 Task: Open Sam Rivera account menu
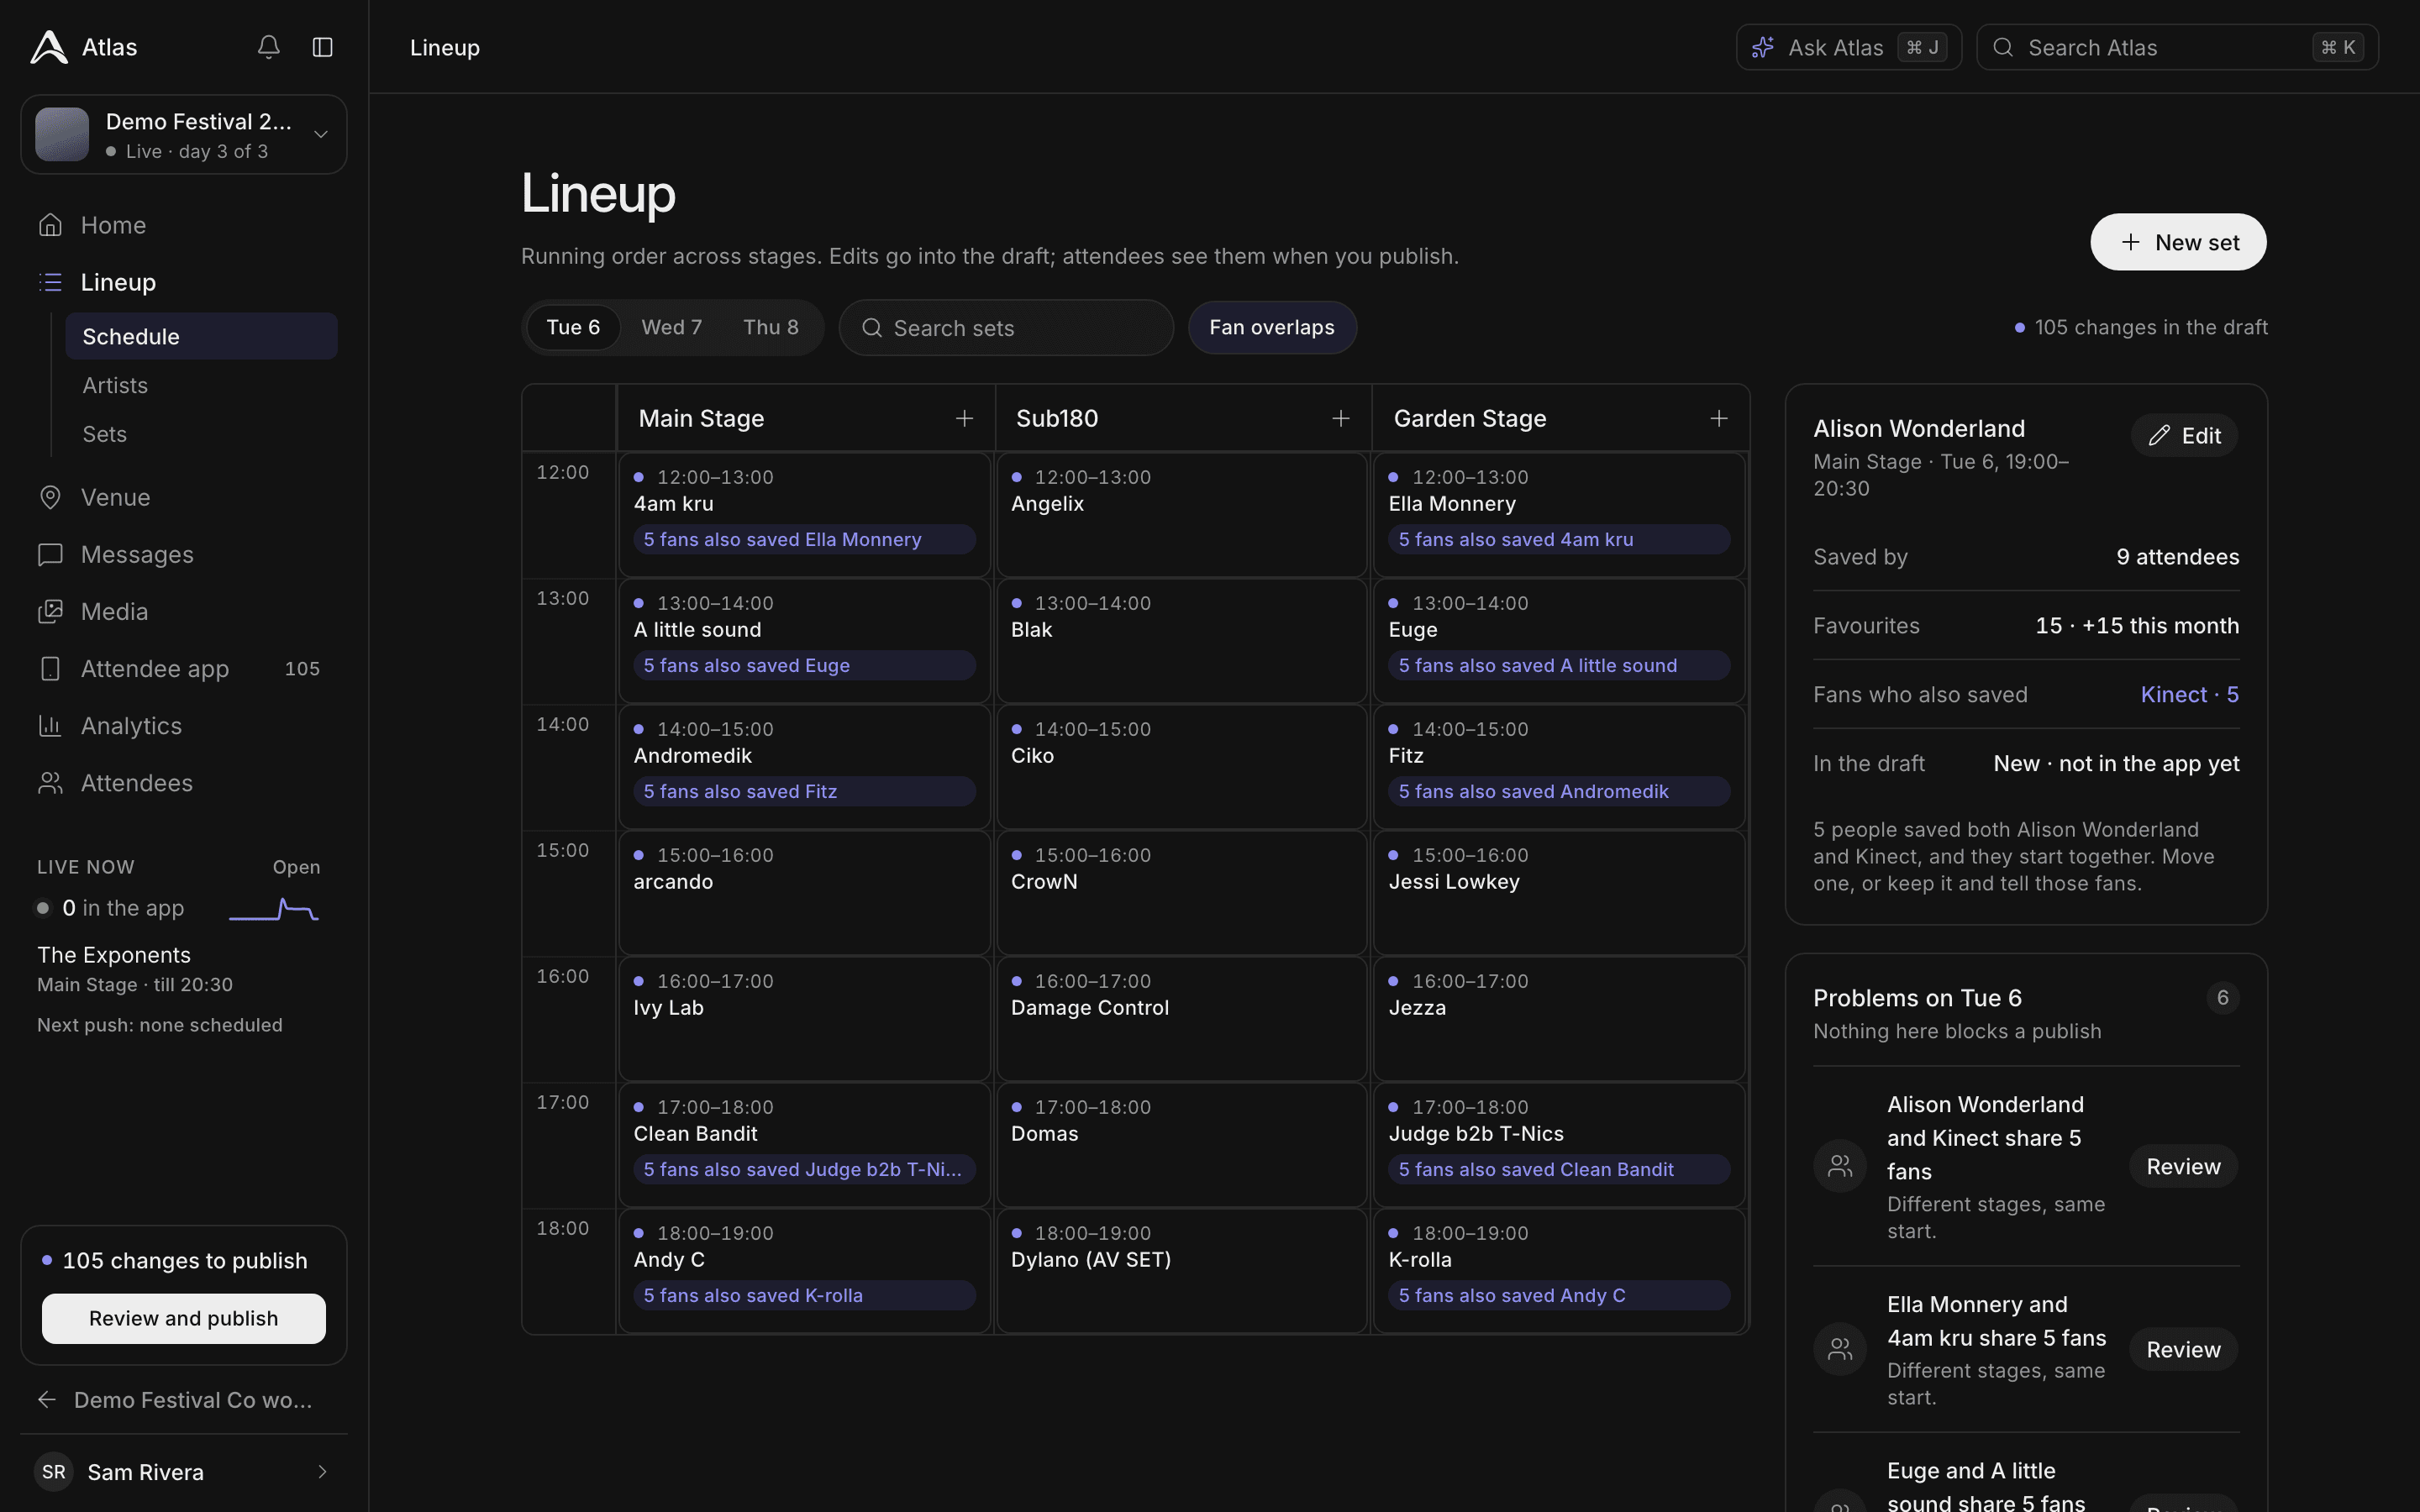click(184, 1471)
